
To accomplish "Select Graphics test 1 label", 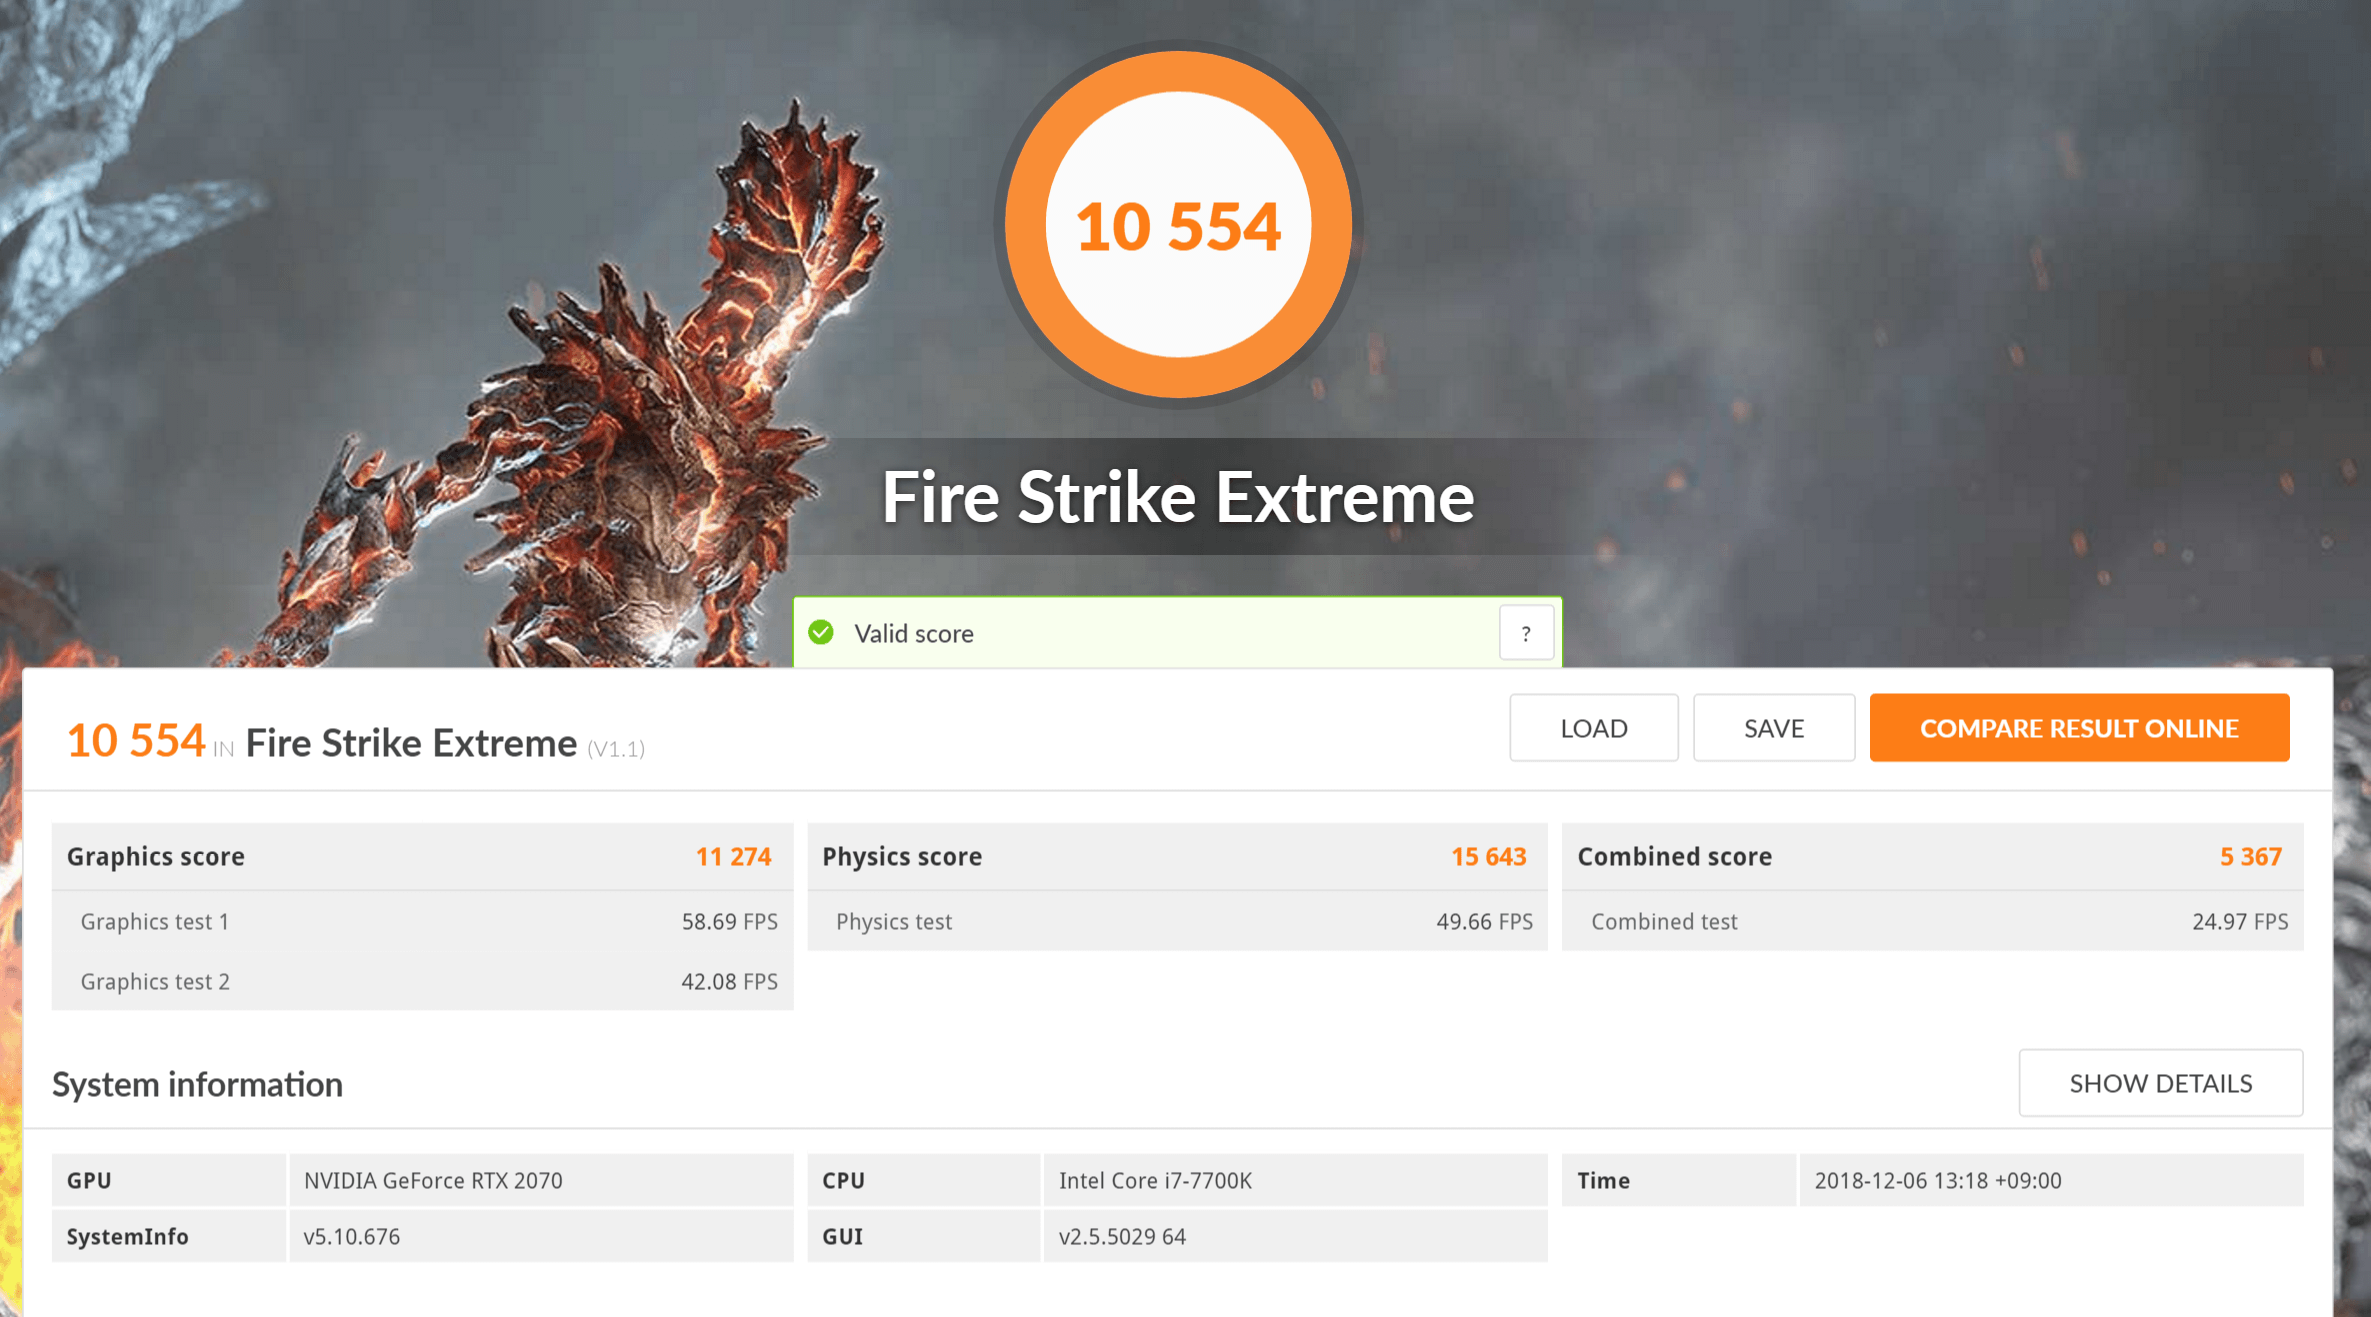I will pos(155,921).
